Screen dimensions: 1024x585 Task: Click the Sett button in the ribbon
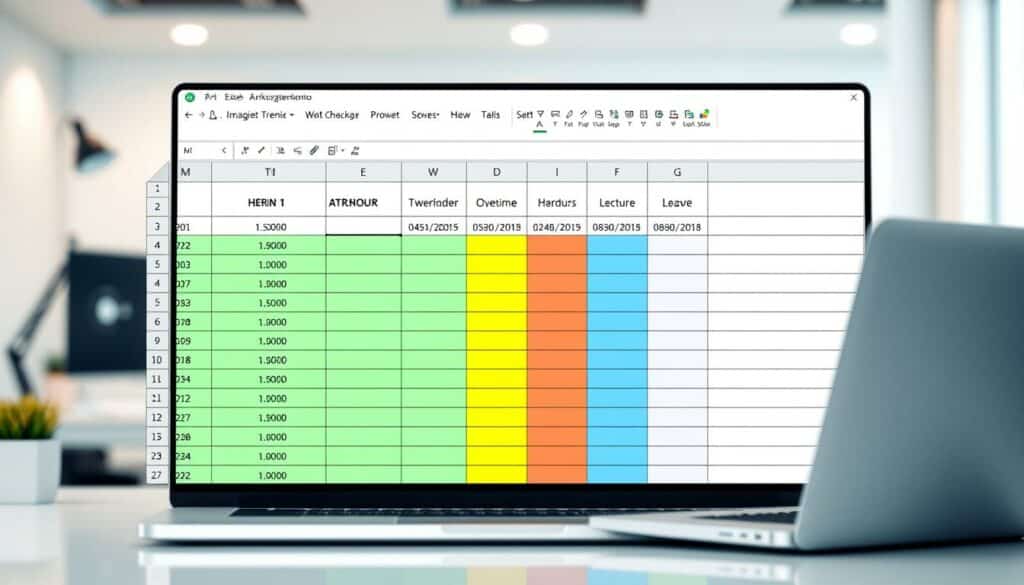(524, 116)
